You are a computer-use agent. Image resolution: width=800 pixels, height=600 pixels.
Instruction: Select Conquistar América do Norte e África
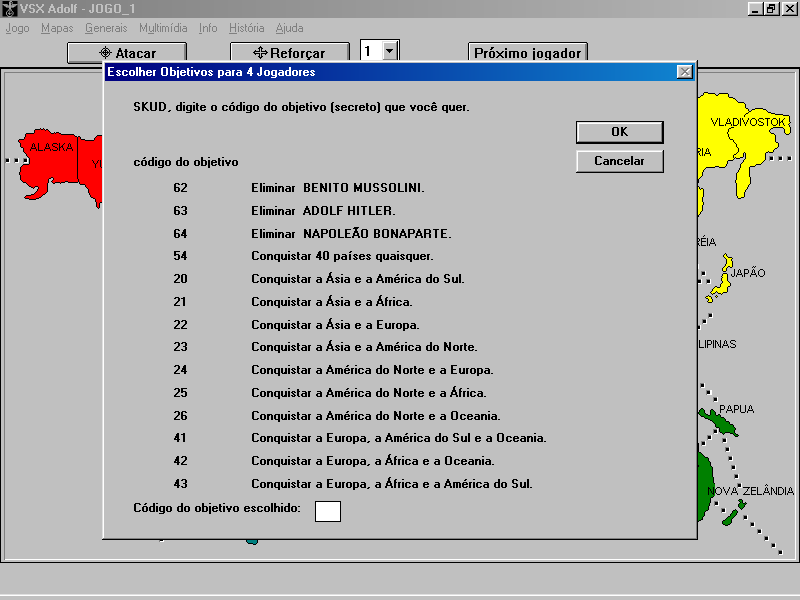point(368,393)
